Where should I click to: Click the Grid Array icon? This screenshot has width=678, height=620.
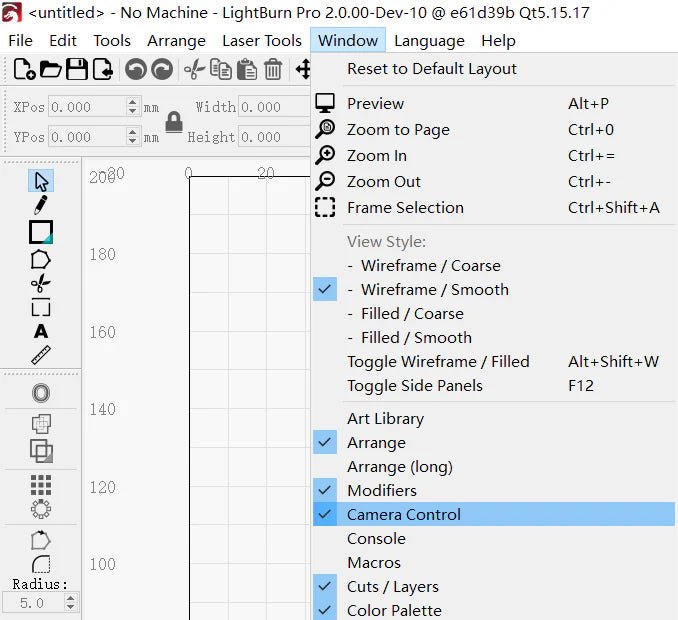(x=41, y=485)
